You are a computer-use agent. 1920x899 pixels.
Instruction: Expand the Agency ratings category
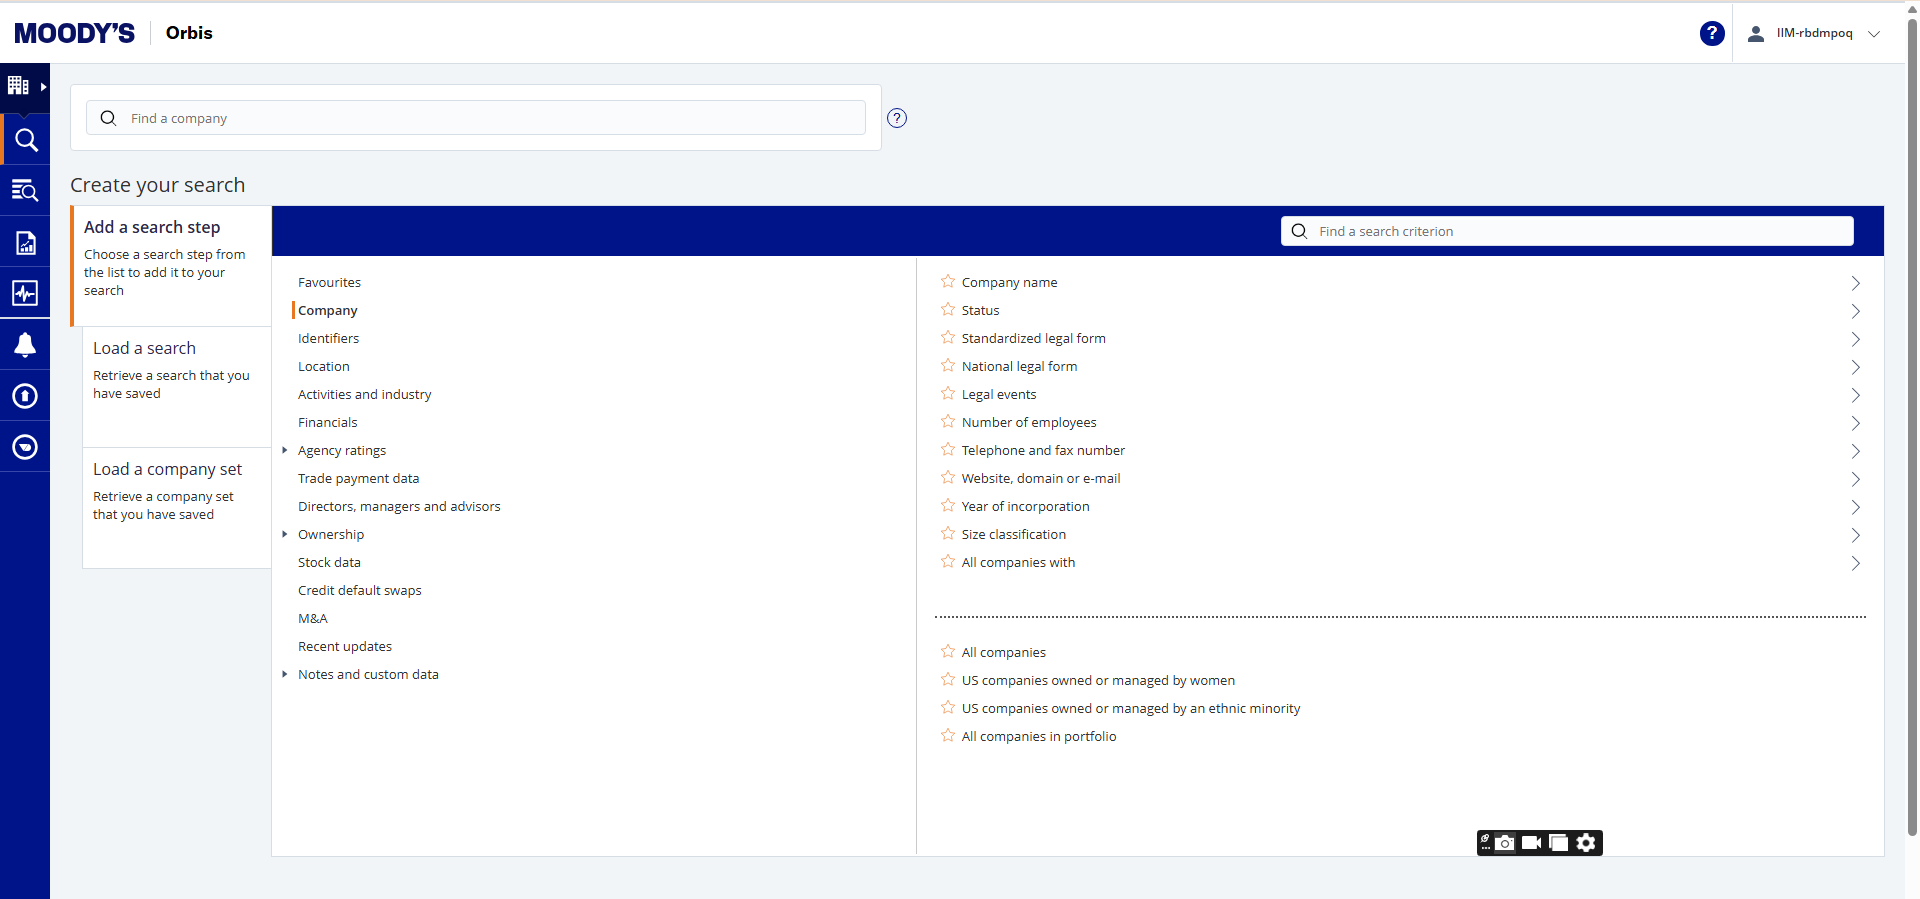[x=285, y=451]
